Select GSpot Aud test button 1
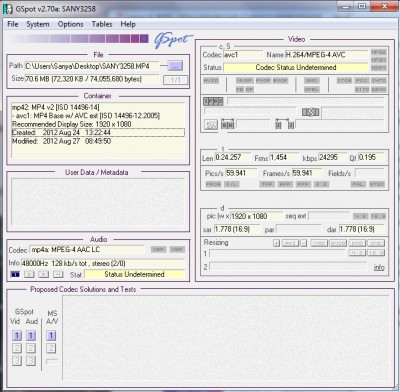 31,335
